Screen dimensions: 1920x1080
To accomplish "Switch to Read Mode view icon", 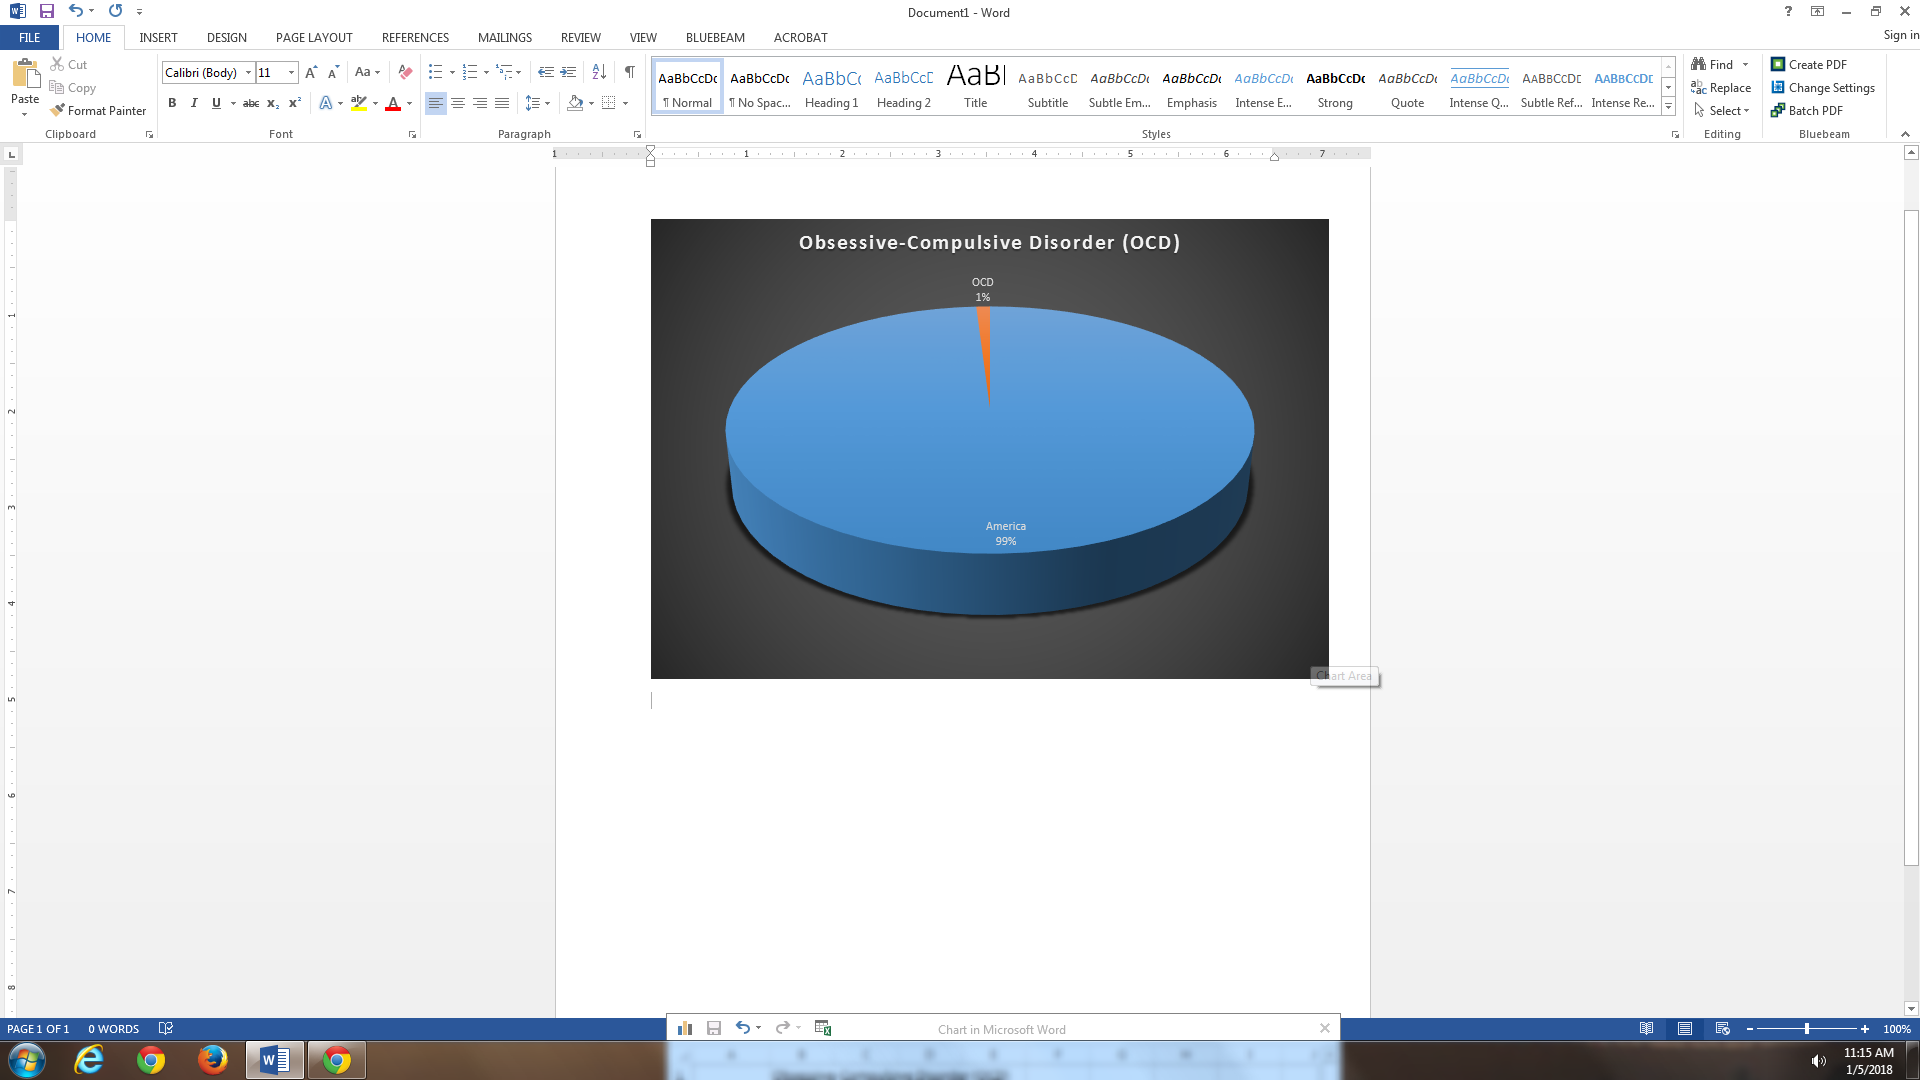I will point(1646,1028).
